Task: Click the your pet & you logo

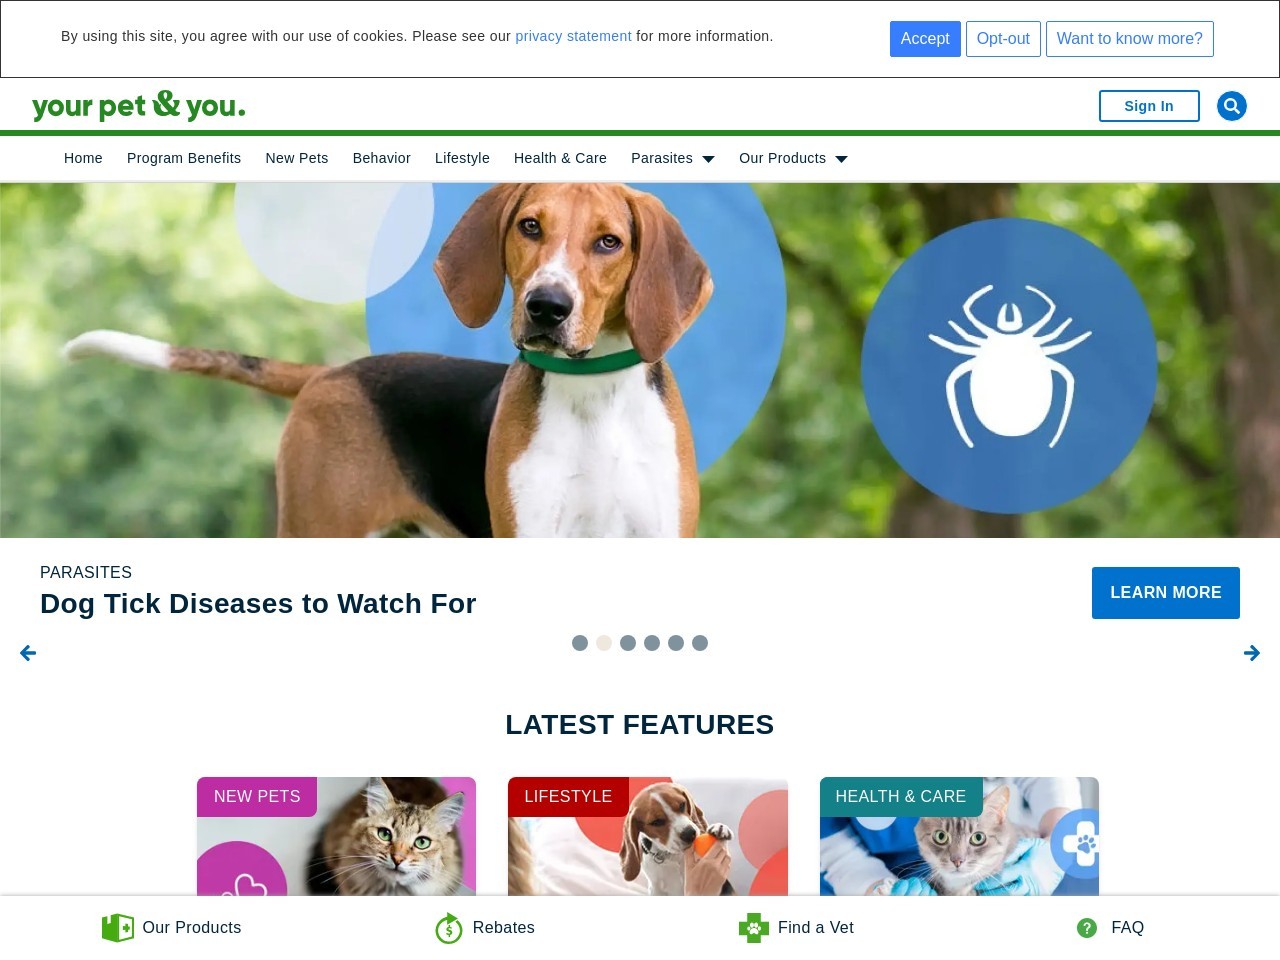Action: tap(139, 105)
